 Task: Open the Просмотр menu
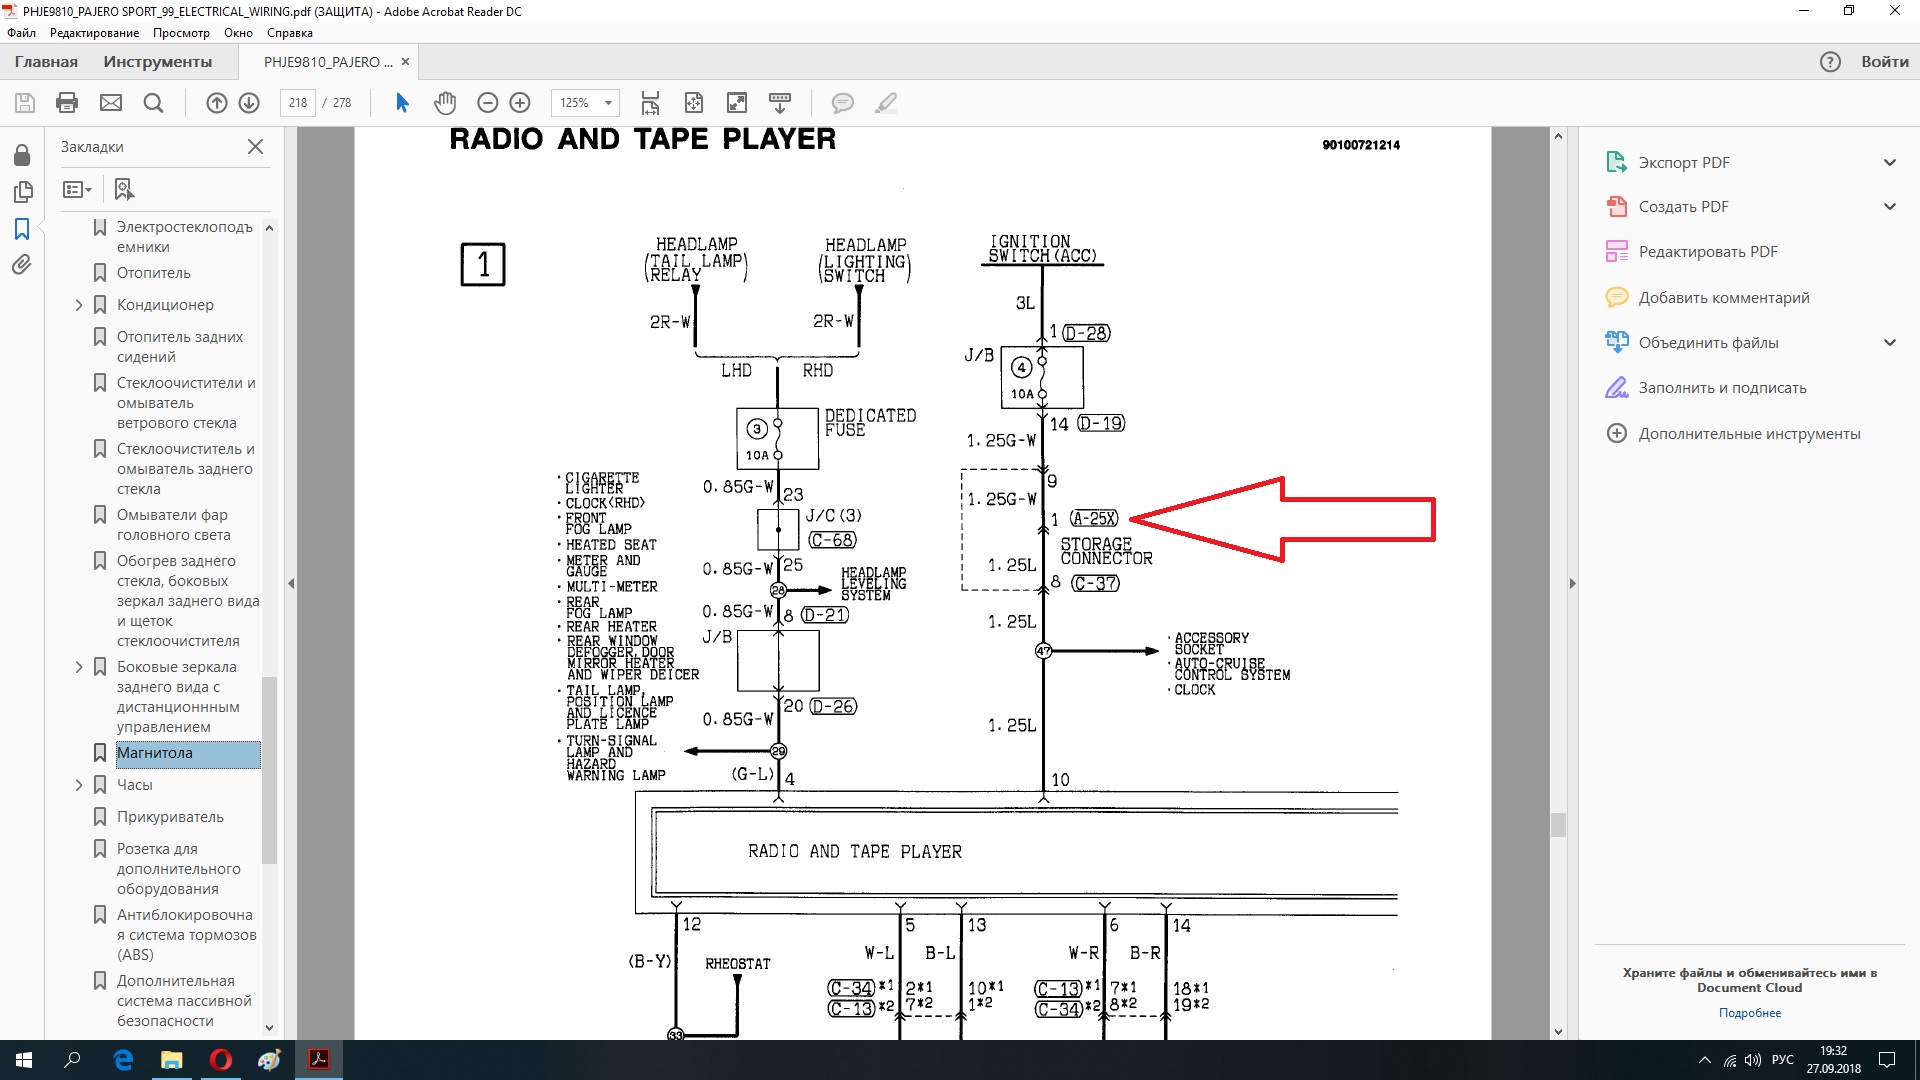(x=181, y=33)
